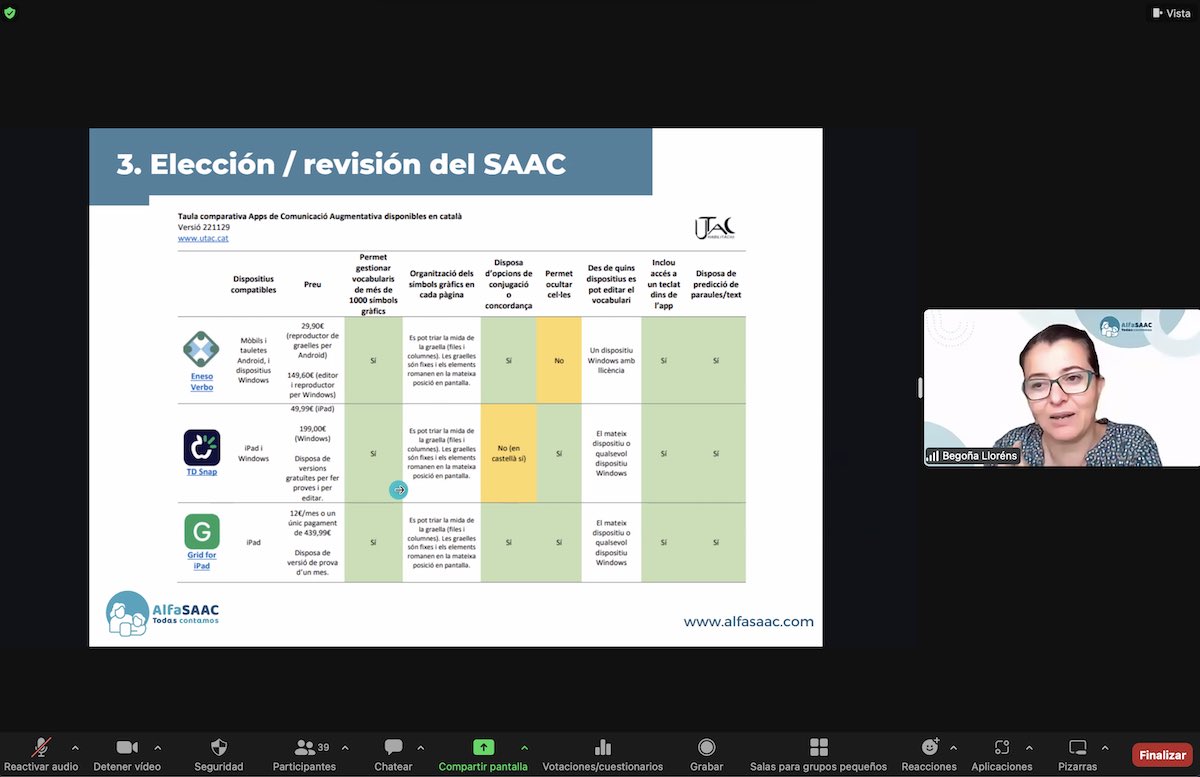Click 'Un dispositiu Windows amb llicència' cell
Image resolution: width=1200 pixels, height=777 pixels.
[611, 360]
